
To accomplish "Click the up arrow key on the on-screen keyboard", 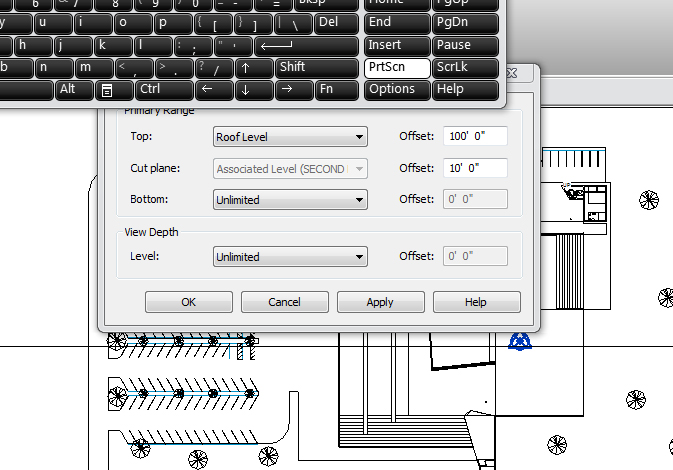I will coord(254,68).
